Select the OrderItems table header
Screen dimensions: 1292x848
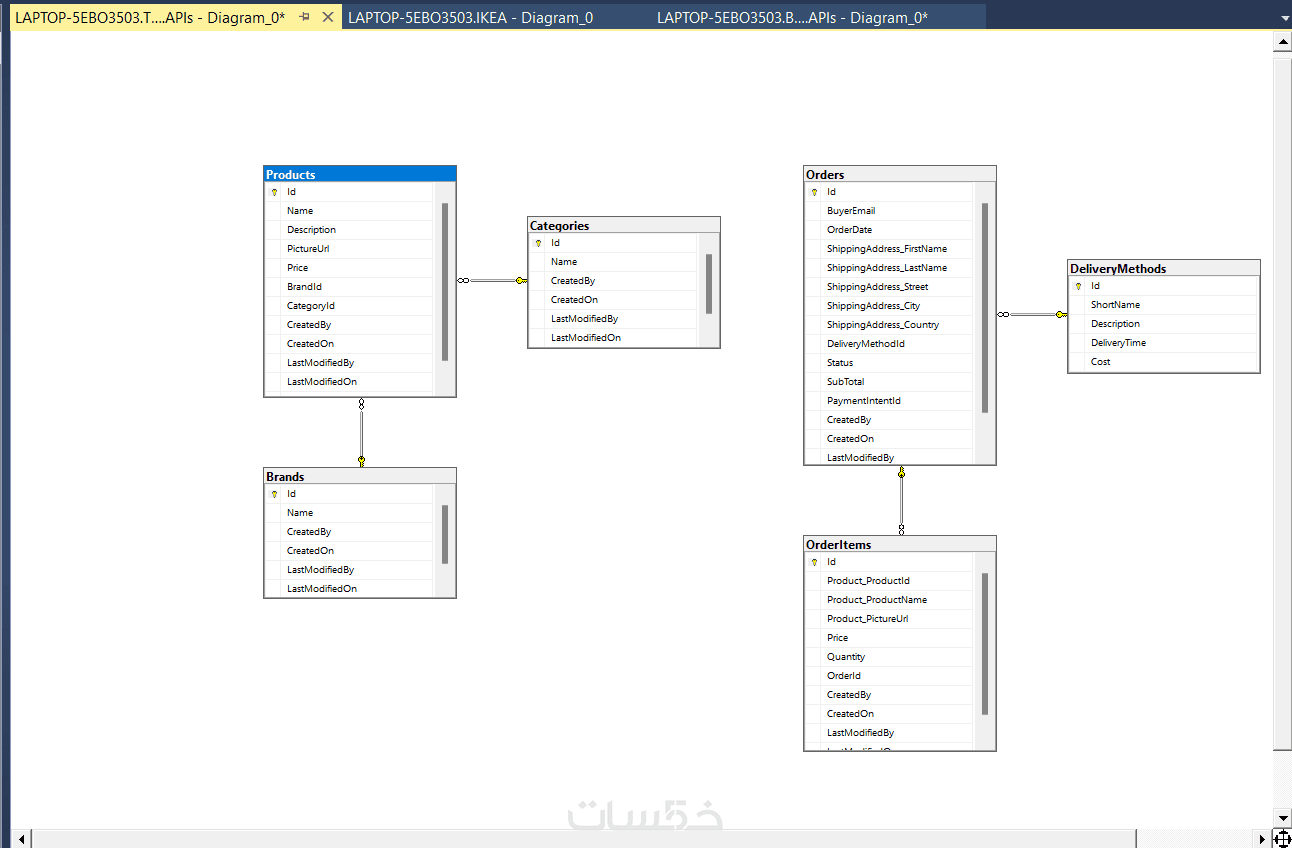tap(900, 544)
